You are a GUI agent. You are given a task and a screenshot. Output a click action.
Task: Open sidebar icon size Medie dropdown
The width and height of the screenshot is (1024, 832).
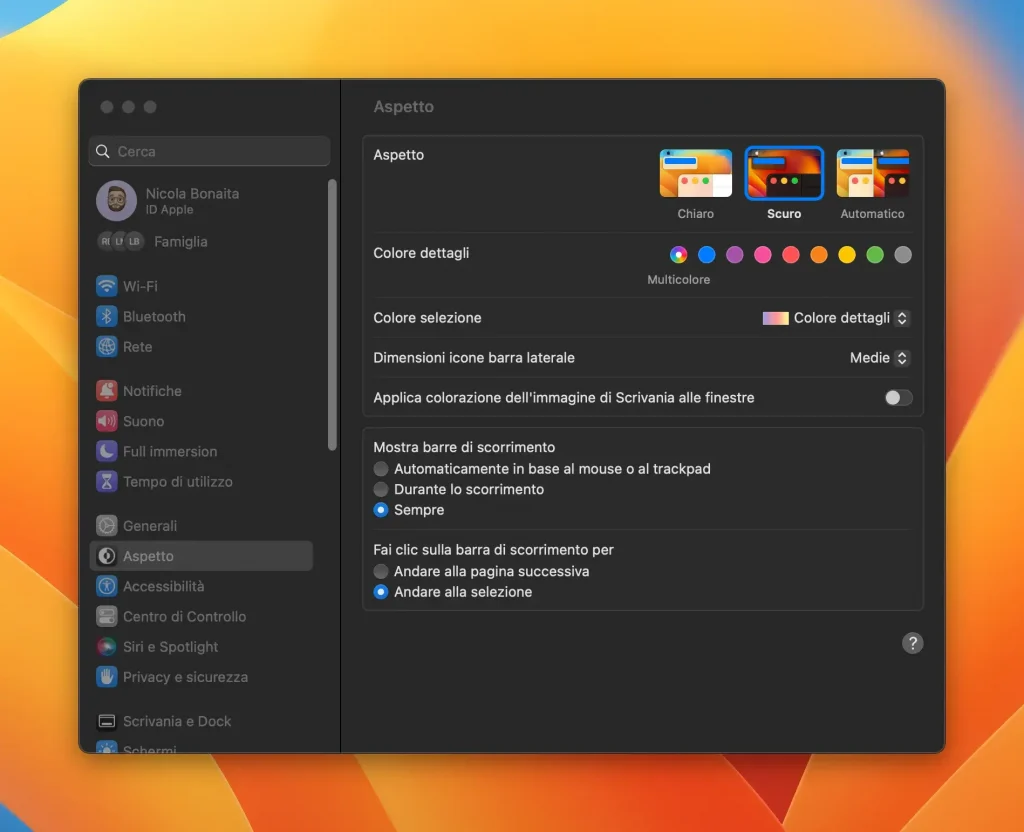pos(879,358)
